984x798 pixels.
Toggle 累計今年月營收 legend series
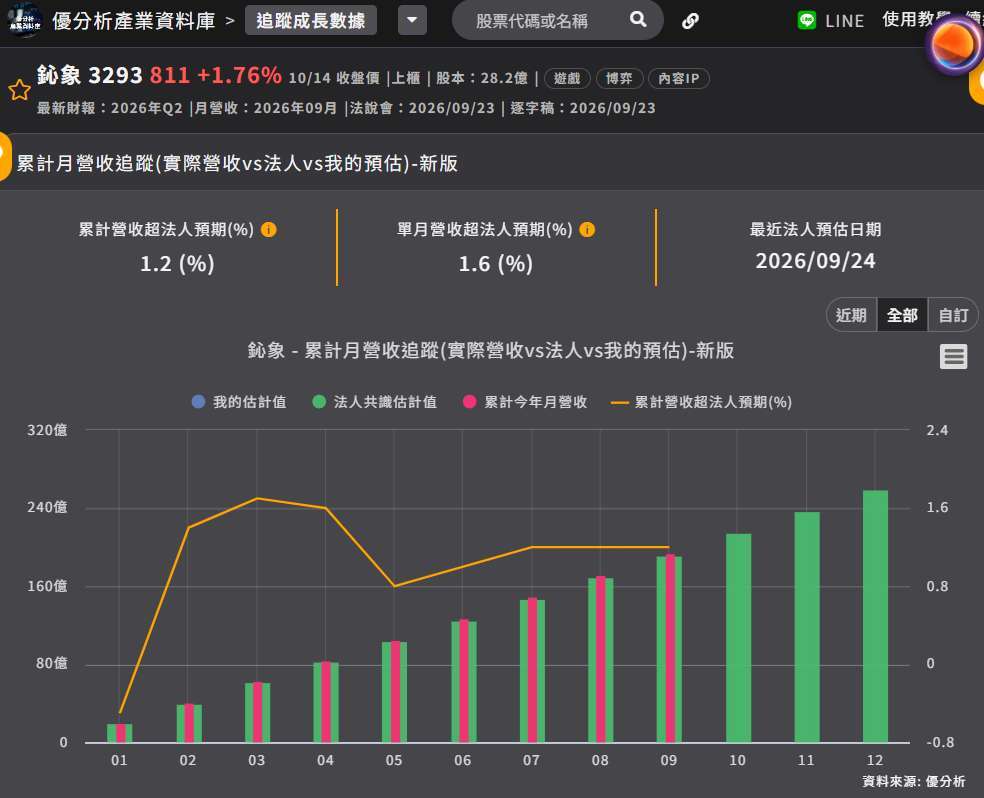point(525,402)
